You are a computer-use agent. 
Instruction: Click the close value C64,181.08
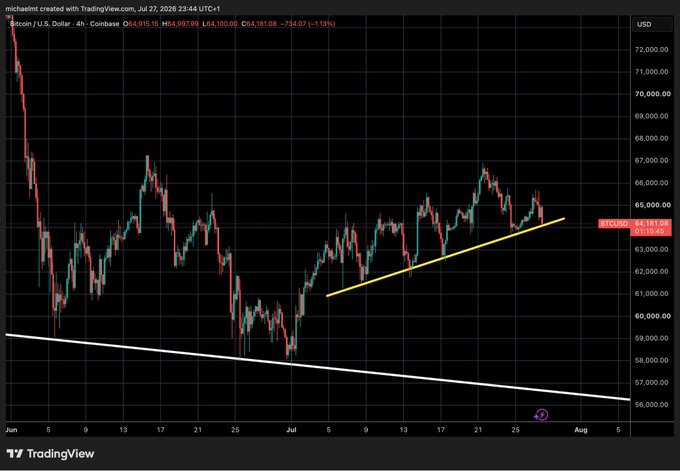click(x=259, y=24)
